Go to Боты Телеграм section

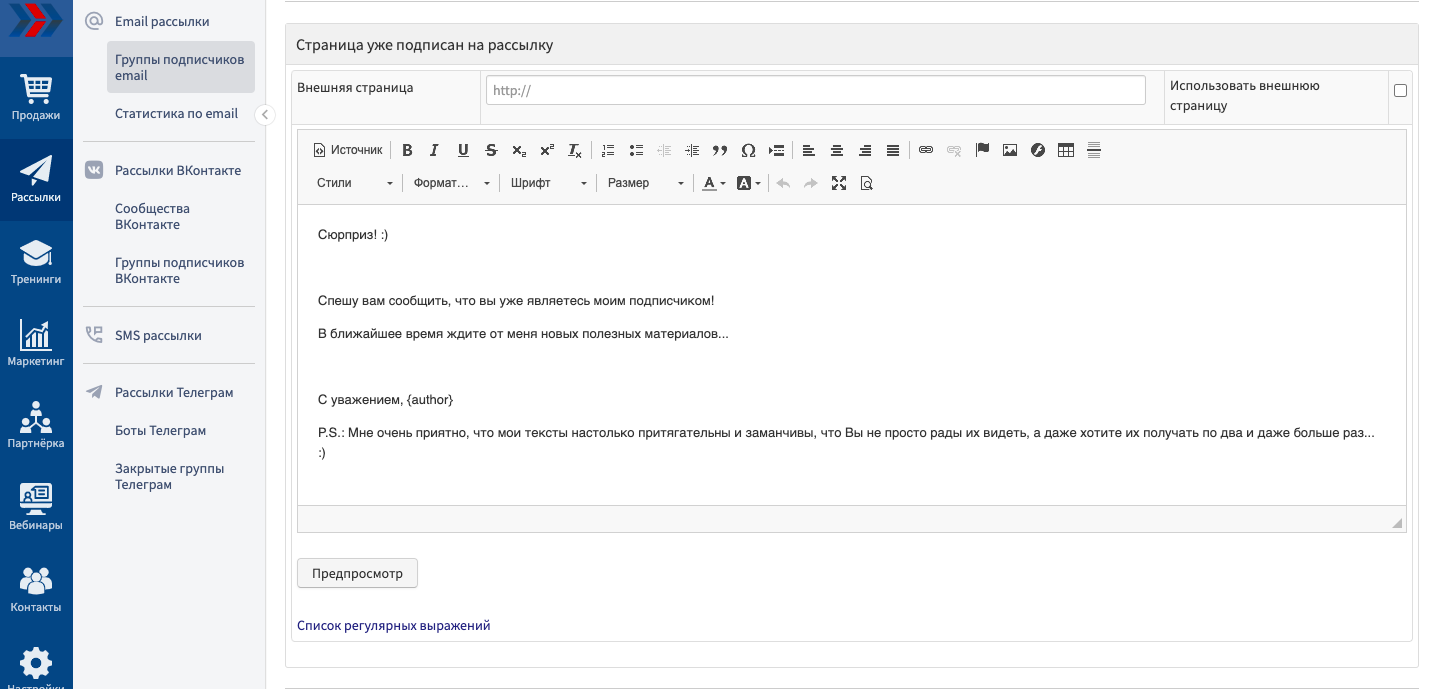pos(160,431)
